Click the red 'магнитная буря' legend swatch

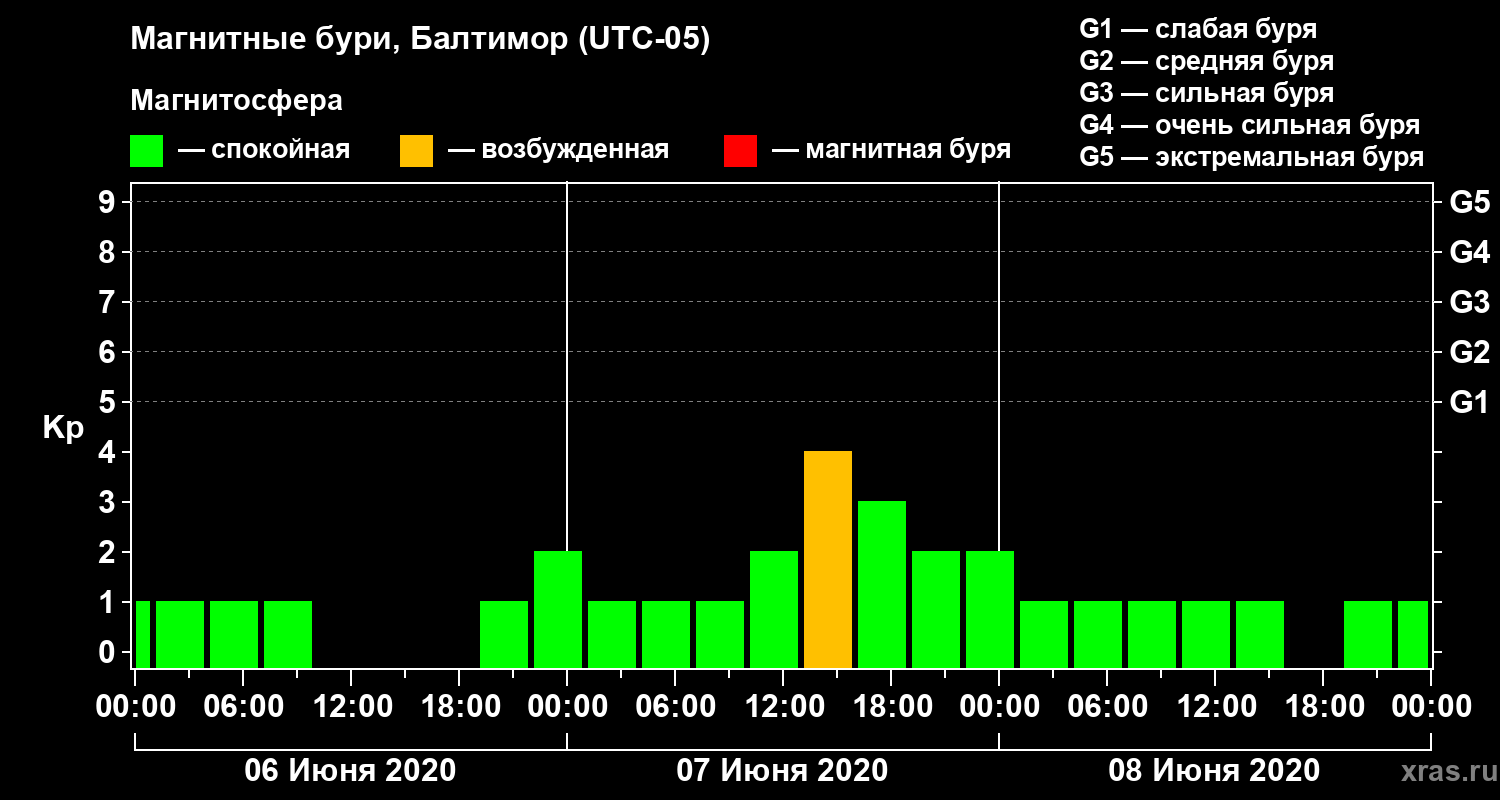point(740,151)
